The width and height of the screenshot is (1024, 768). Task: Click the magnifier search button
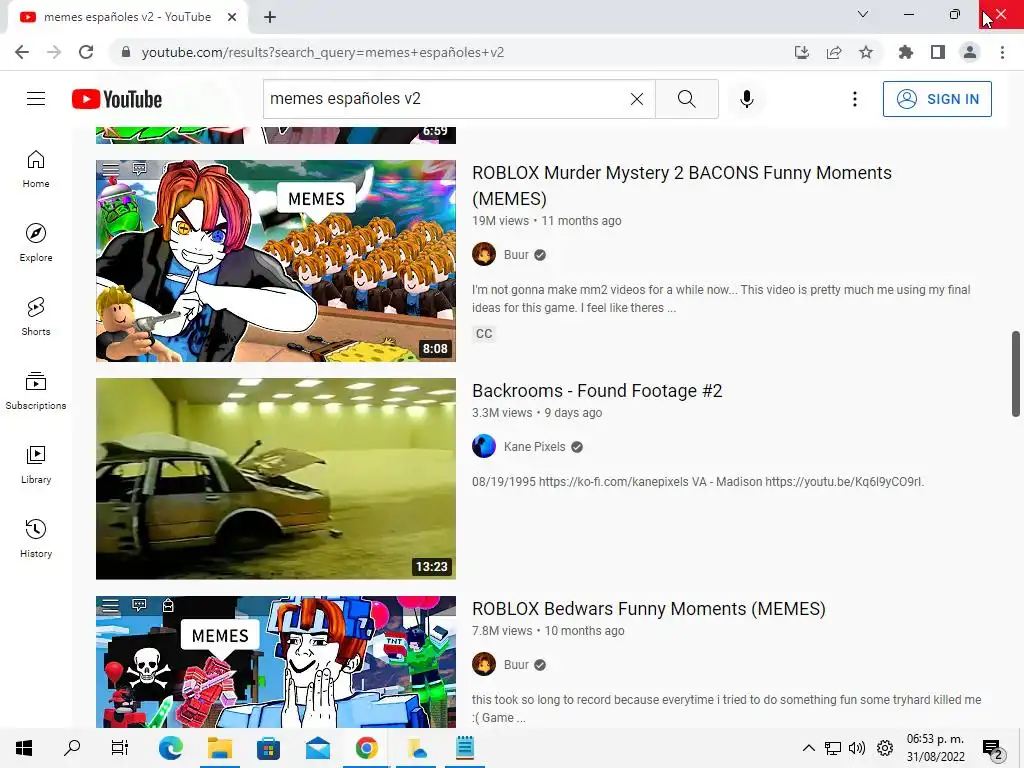pos(686,99)
